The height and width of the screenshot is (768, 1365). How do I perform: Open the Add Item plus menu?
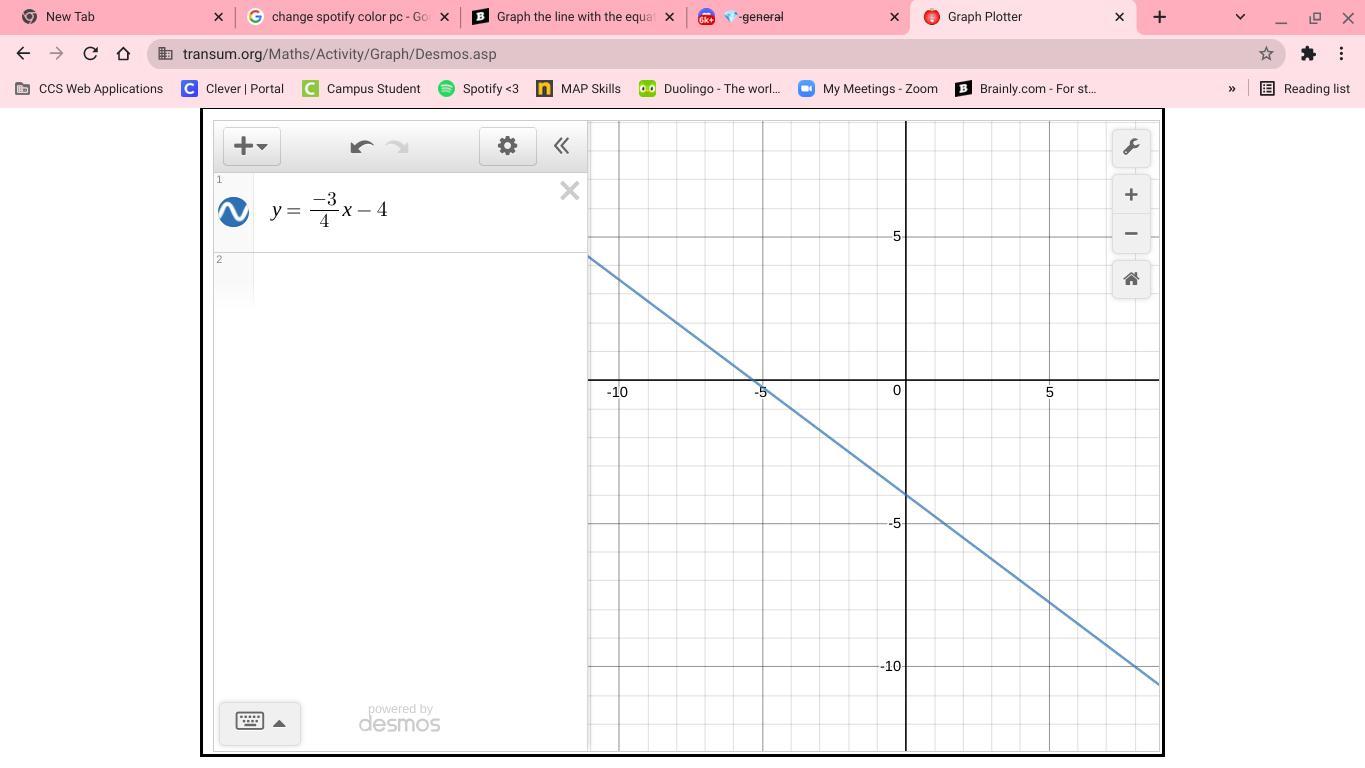[251, 146]
